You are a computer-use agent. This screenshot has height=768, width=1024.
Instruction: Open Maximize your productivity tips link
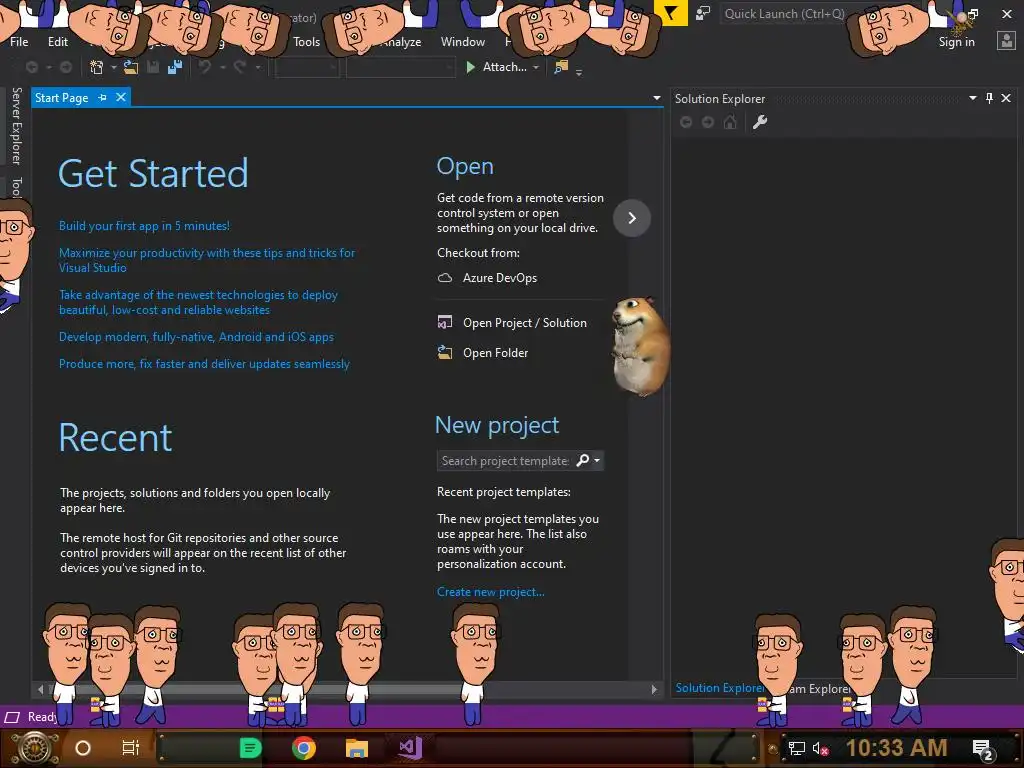(207, 260)
